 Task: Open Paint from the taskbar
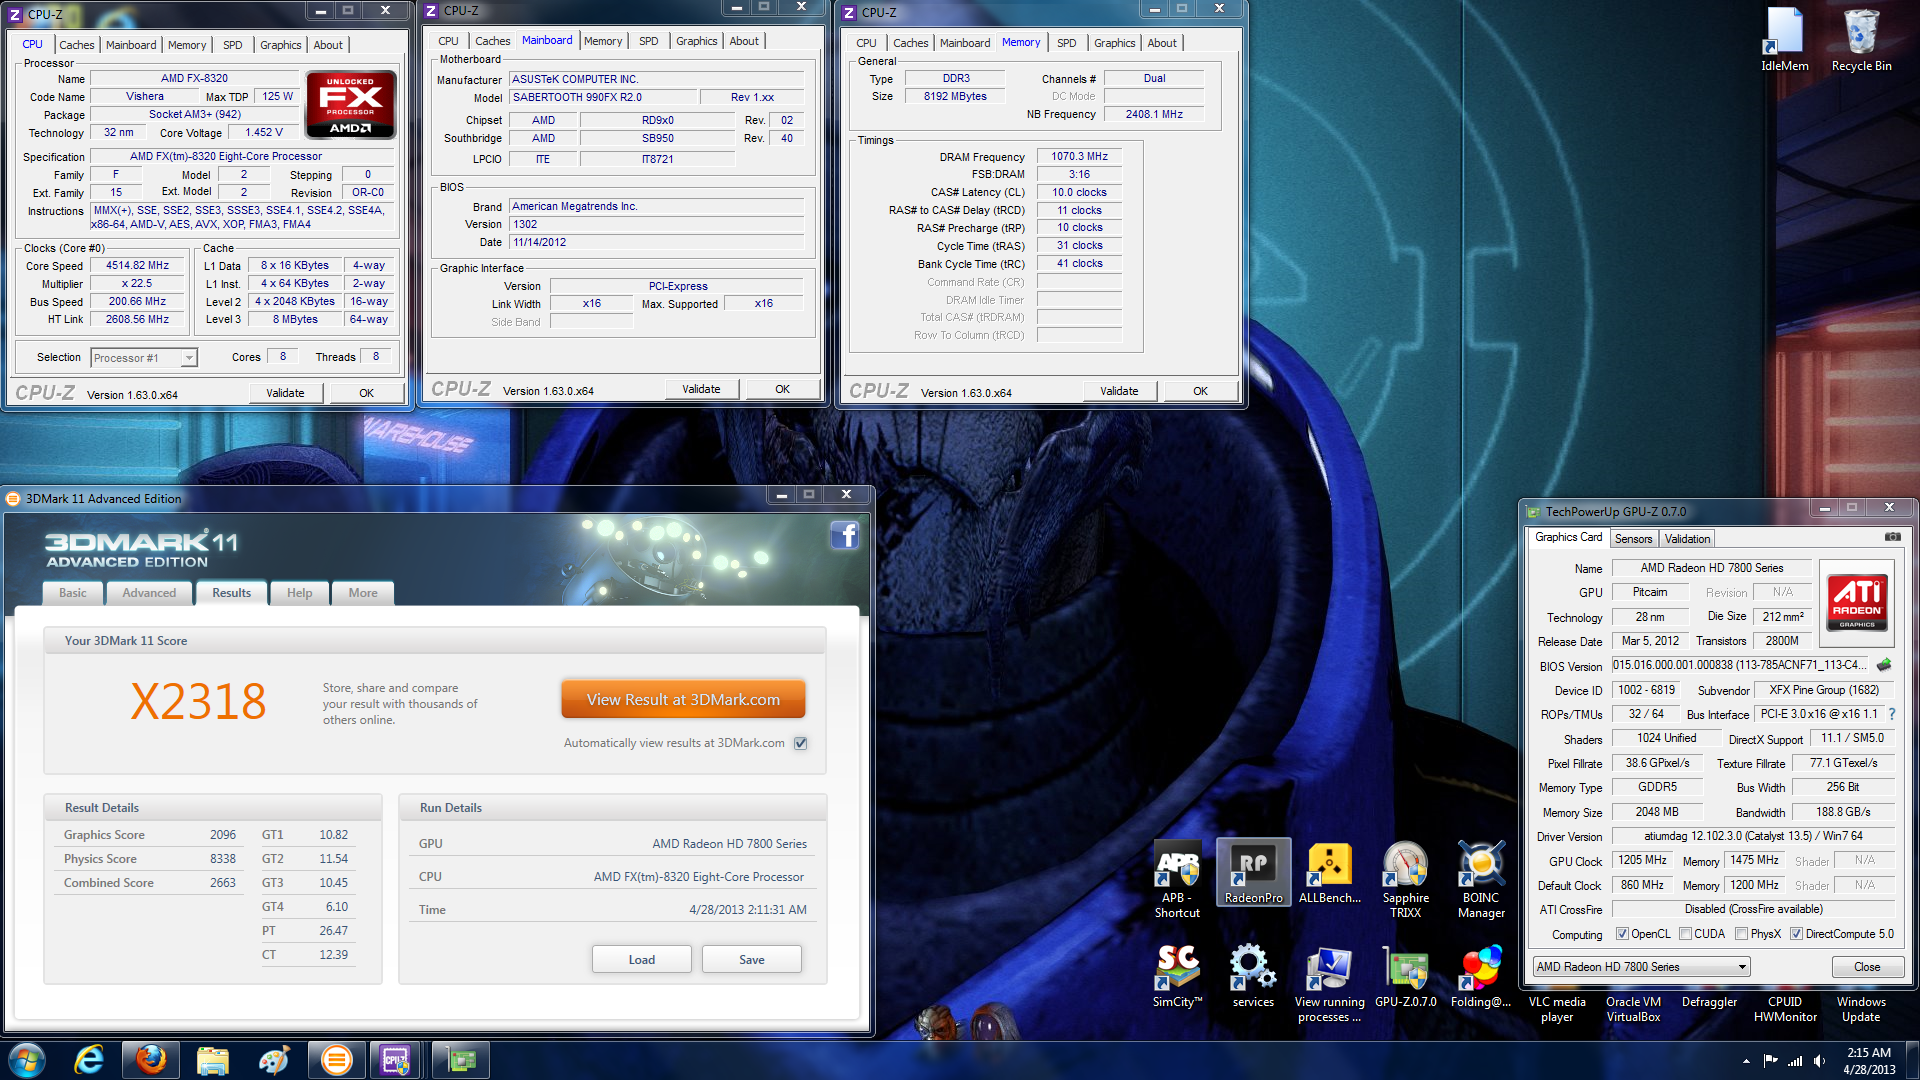point(274,1060)
